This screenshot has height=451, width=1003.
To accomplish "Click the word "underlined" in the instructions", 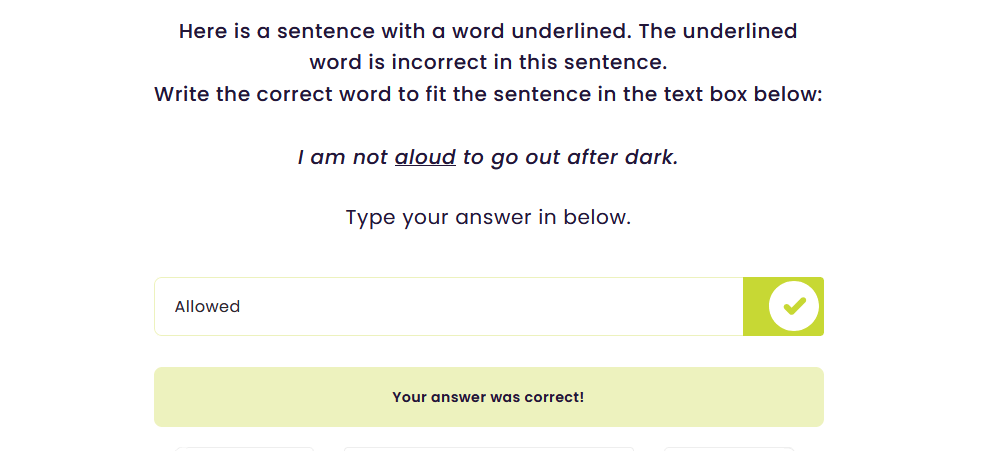I will click(738, 31).
